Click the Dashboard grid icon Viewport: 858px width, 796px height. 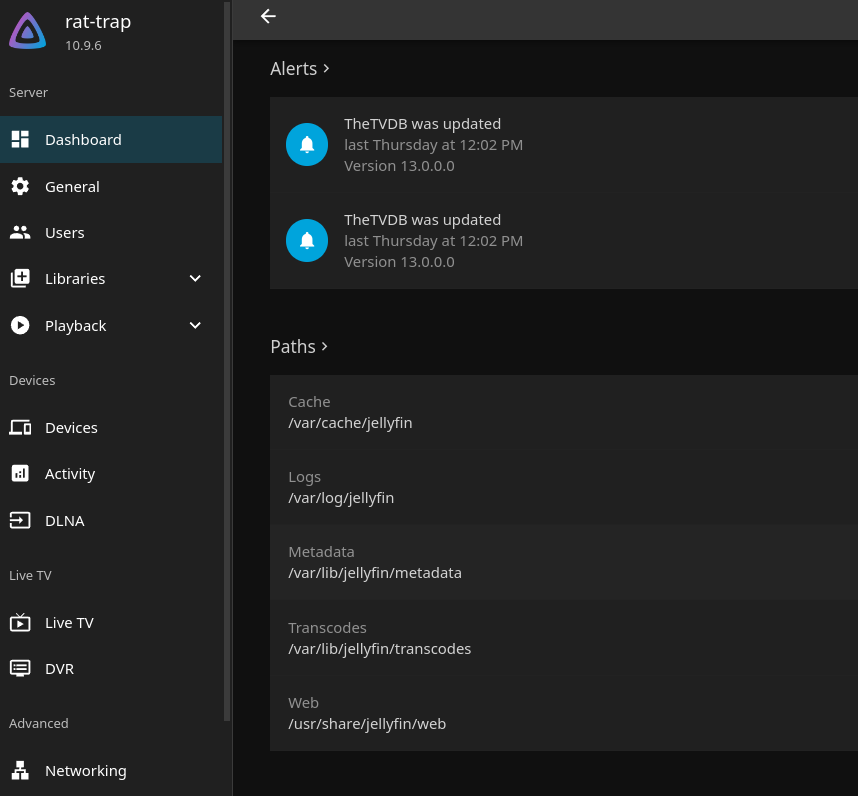tap(20, 139)
